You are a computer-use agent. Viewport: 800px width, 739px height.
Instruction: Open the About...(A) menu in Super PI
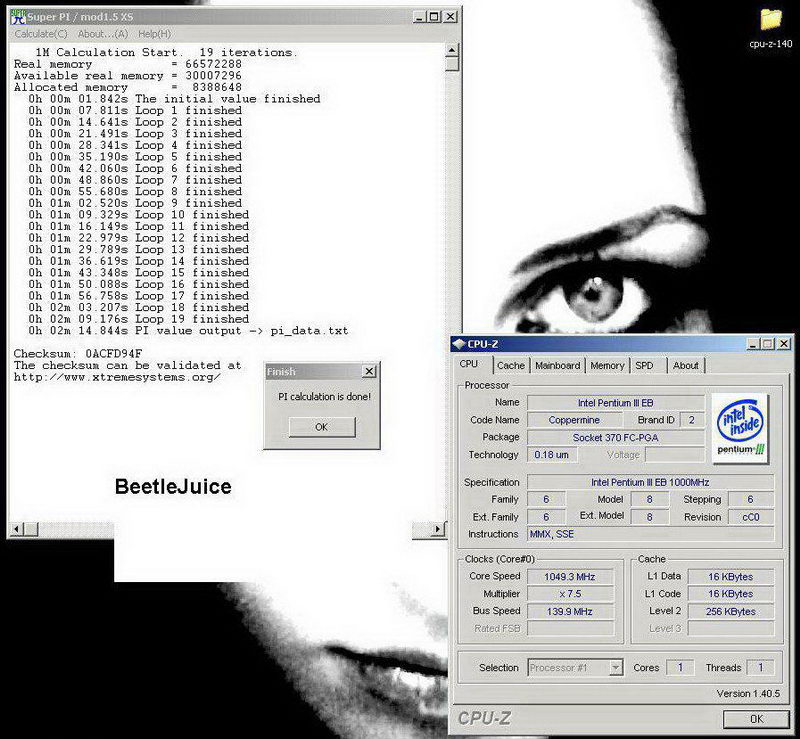tap(104, 34)
